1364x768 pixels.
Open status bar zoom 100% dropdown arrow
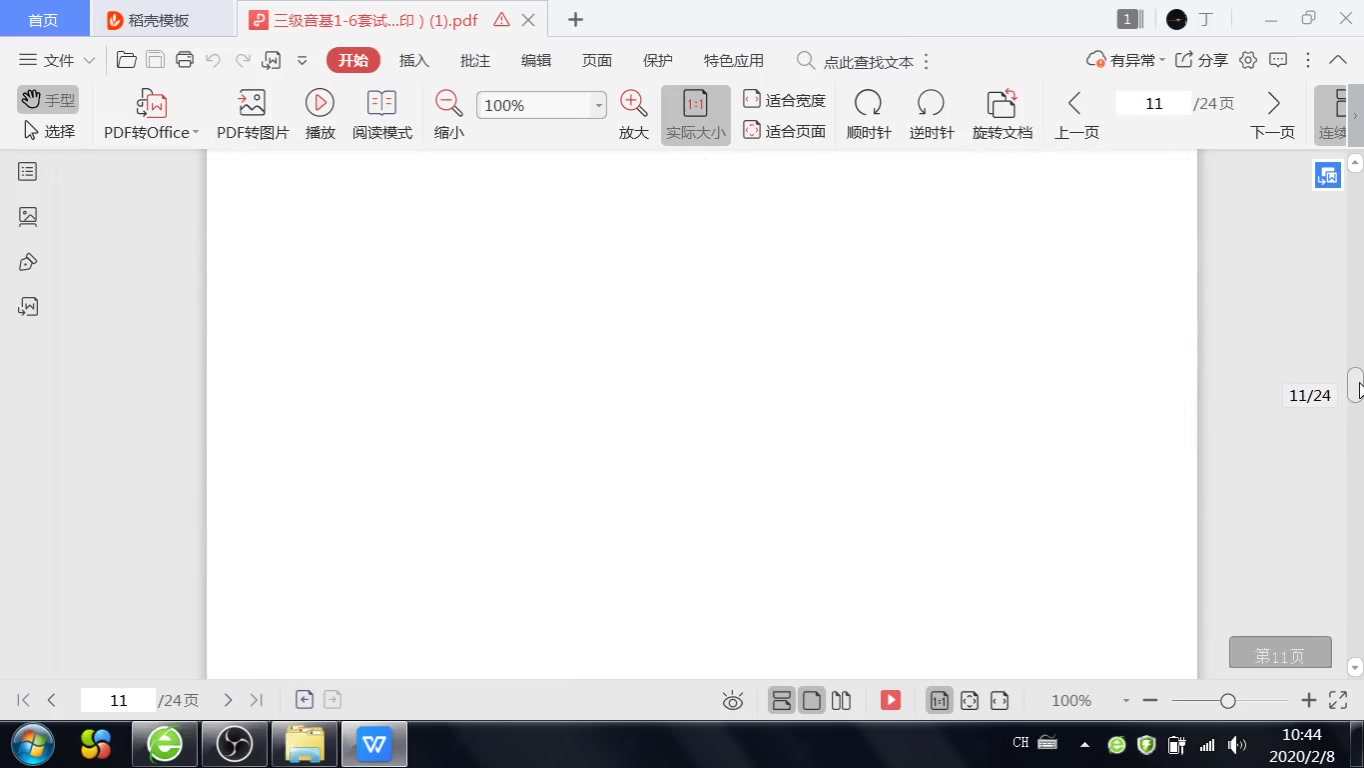tap(1126, 701)
